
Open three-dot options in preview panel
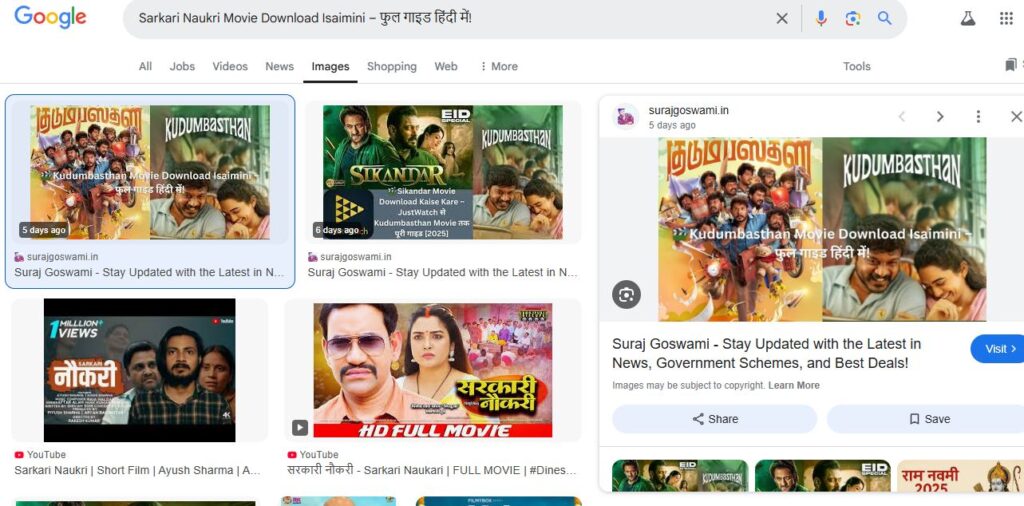click(978, 117)
